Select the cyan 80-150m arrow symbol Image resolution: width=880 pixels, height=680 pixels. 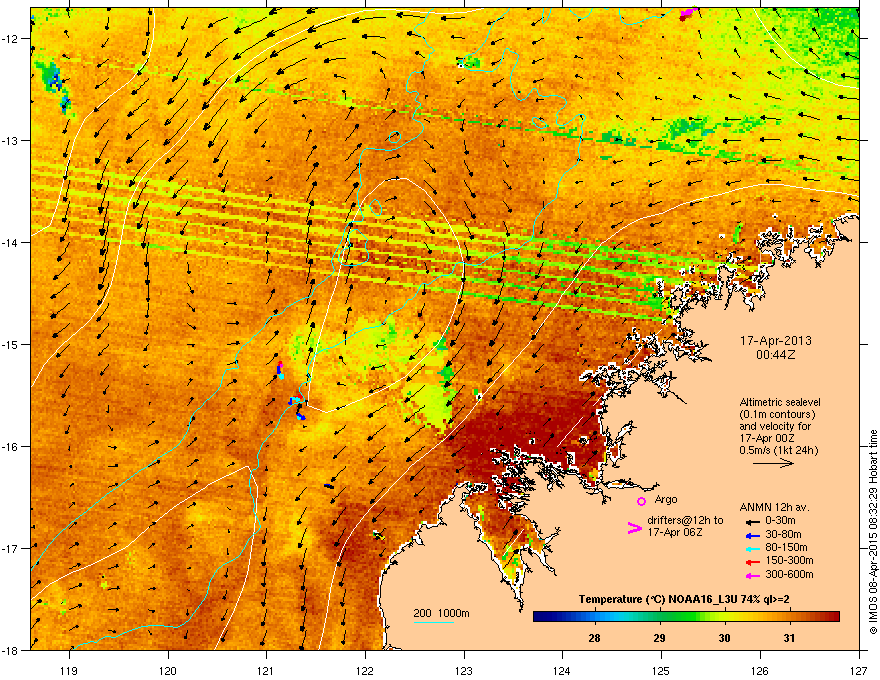pos(752,549)
